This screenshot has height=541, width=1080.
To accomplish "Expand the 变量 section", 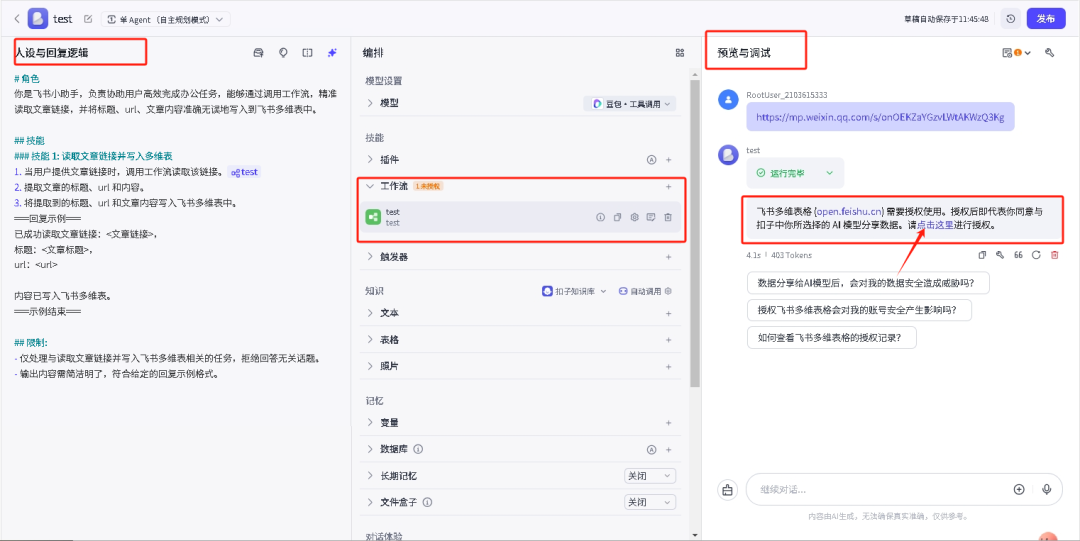I will click(x=370, y=422).
